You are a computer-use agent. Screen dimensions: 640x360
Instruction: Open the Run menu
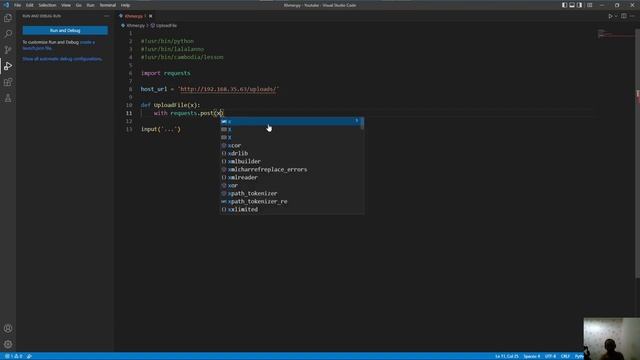(x=91, y=5)
